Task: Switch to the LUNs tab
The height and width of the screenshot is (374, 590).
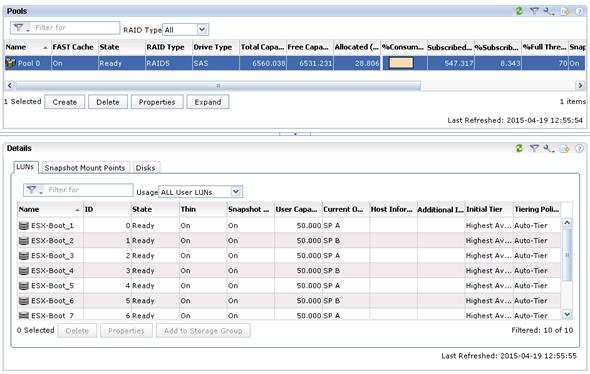Action: coord(25,167)
